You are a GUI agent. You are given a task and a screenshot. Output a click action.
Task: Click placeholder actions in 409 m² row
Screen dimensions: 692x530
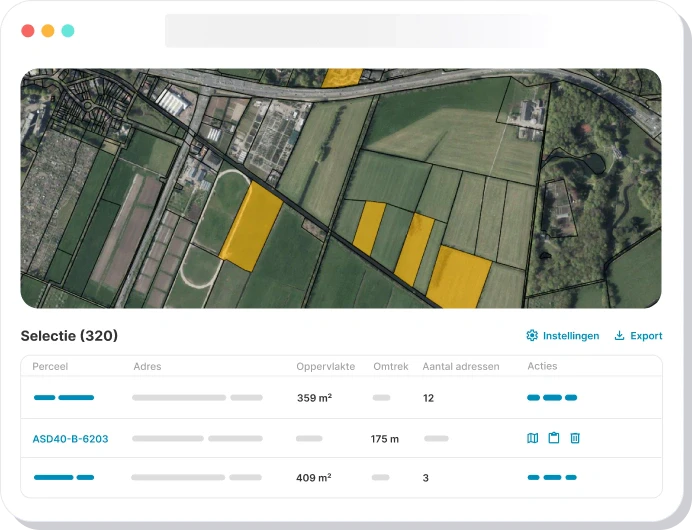click(552, 477)
